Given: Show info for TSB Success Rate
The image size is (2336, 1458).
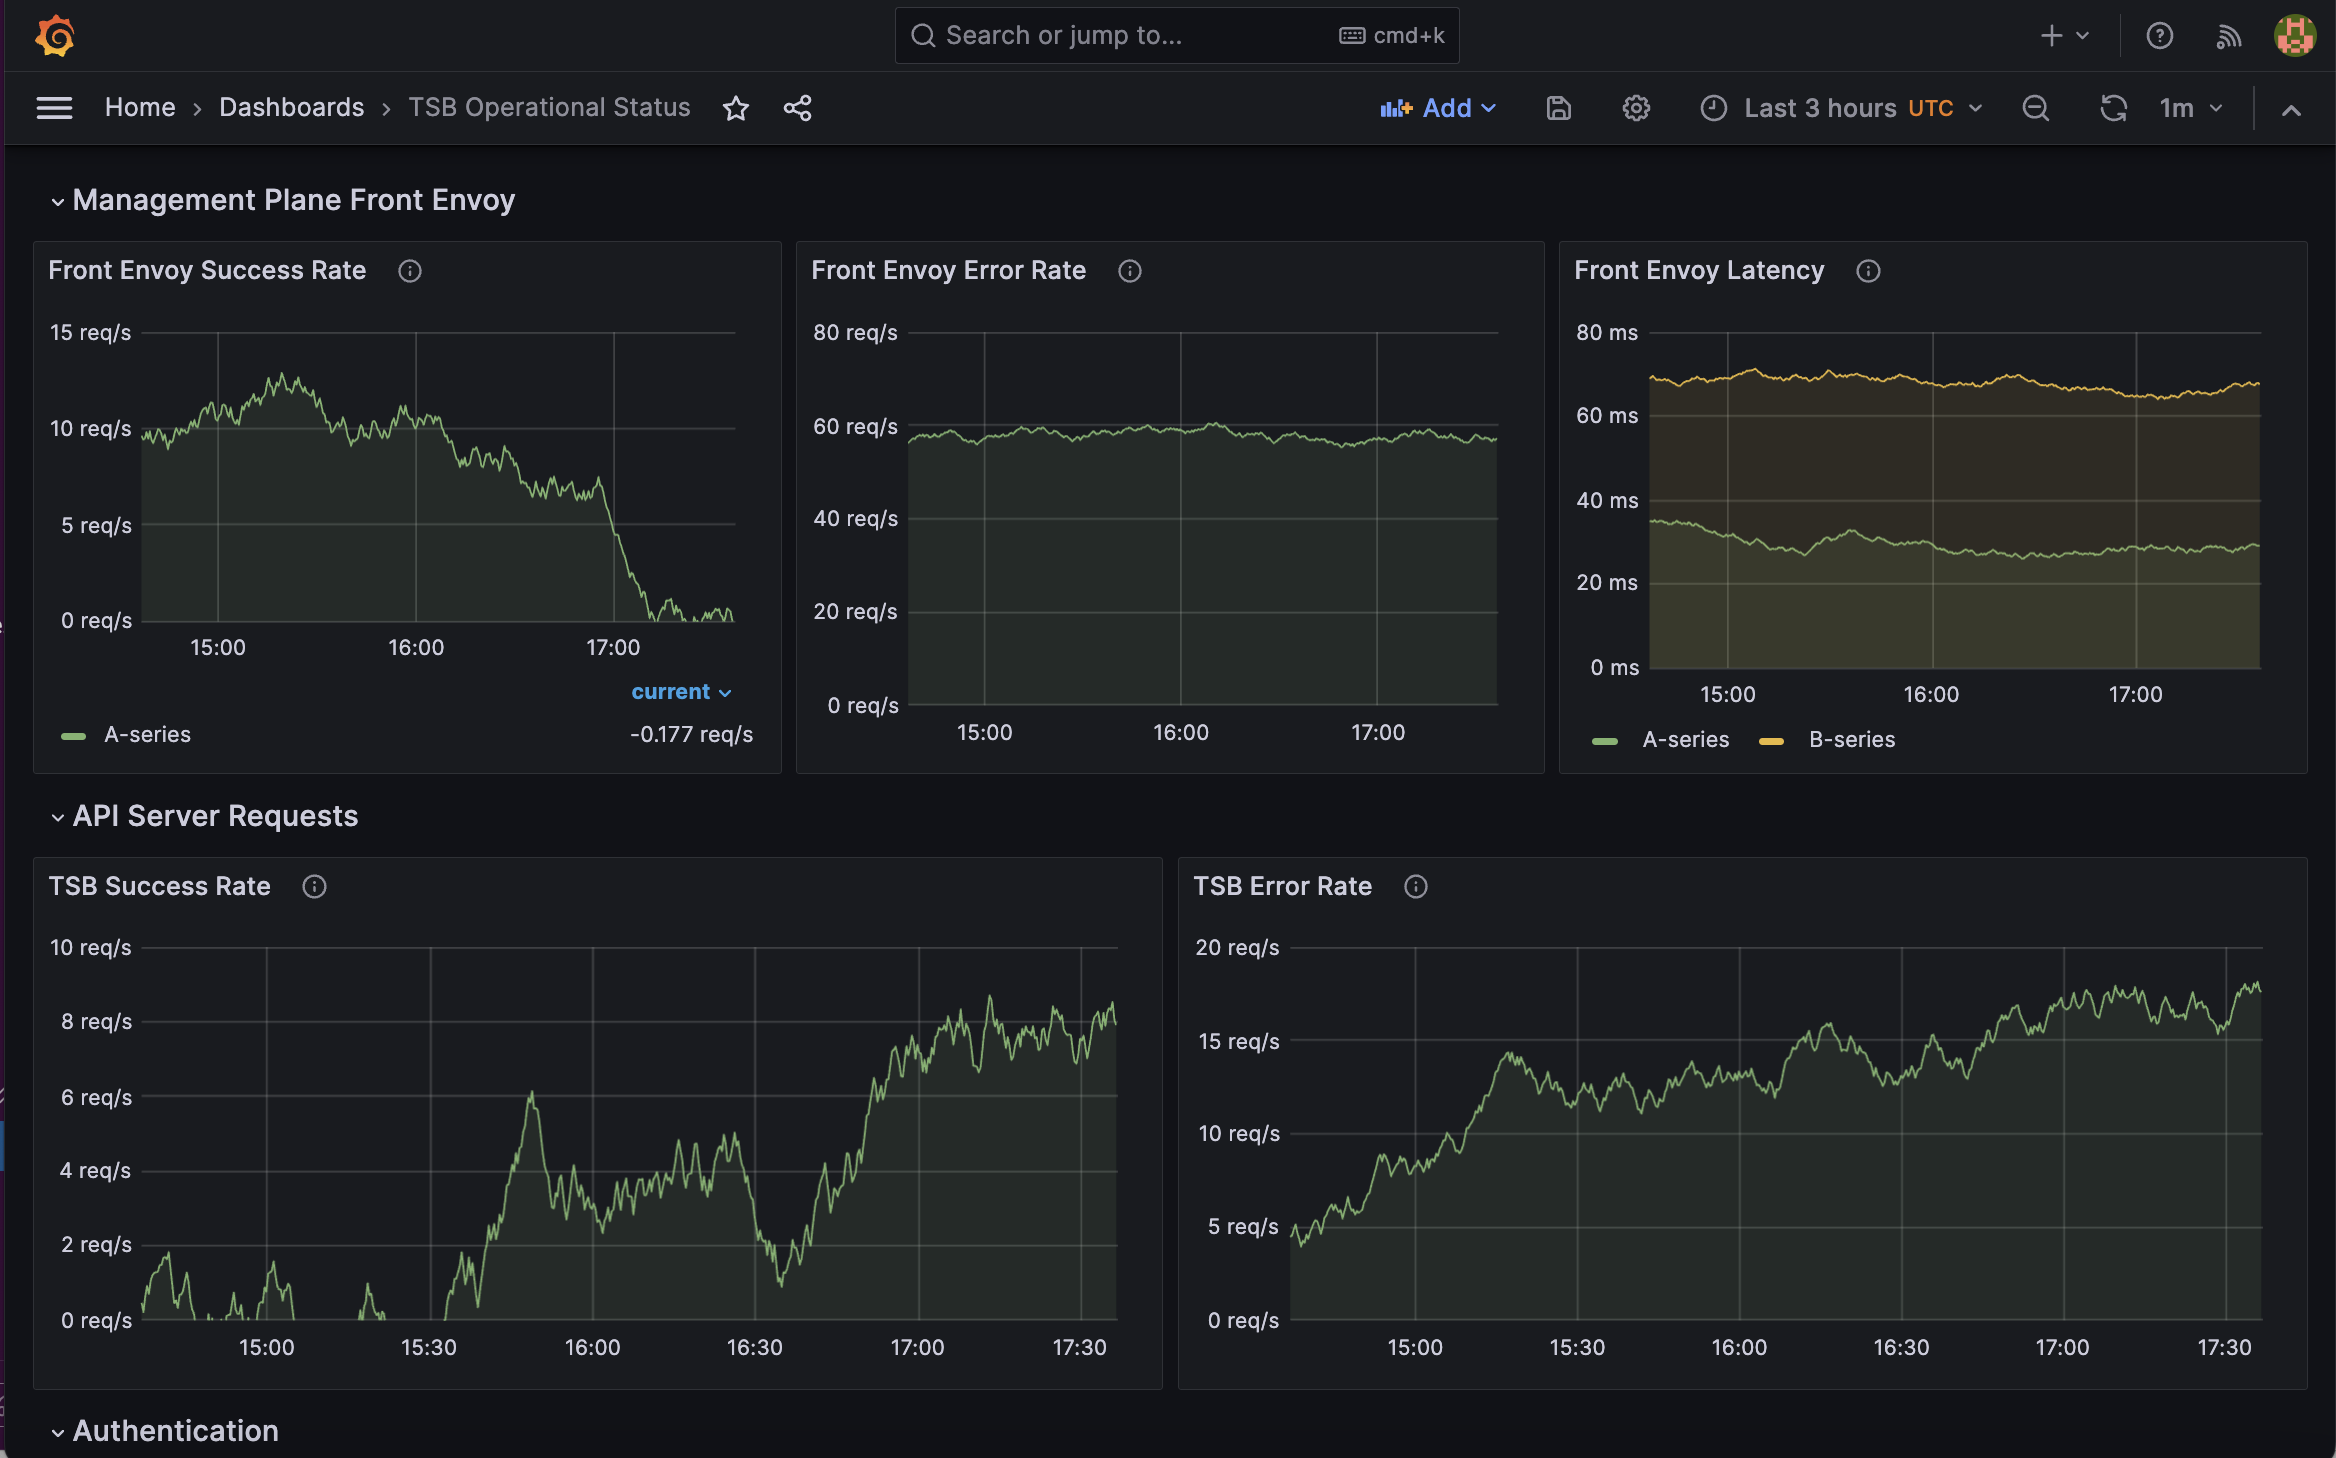Looking at the screenshot, I should tap(314, 887).
